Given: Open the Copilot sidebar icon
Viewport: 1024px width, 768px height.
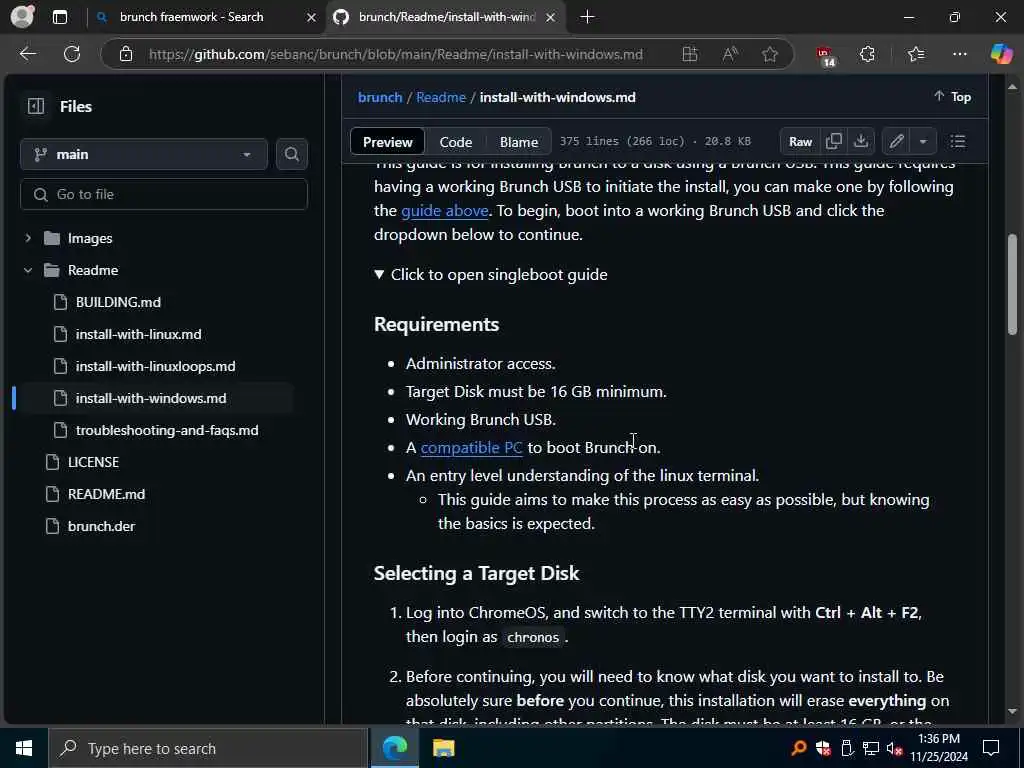Looking at the screenshot, I should (x=1001, y=54).
